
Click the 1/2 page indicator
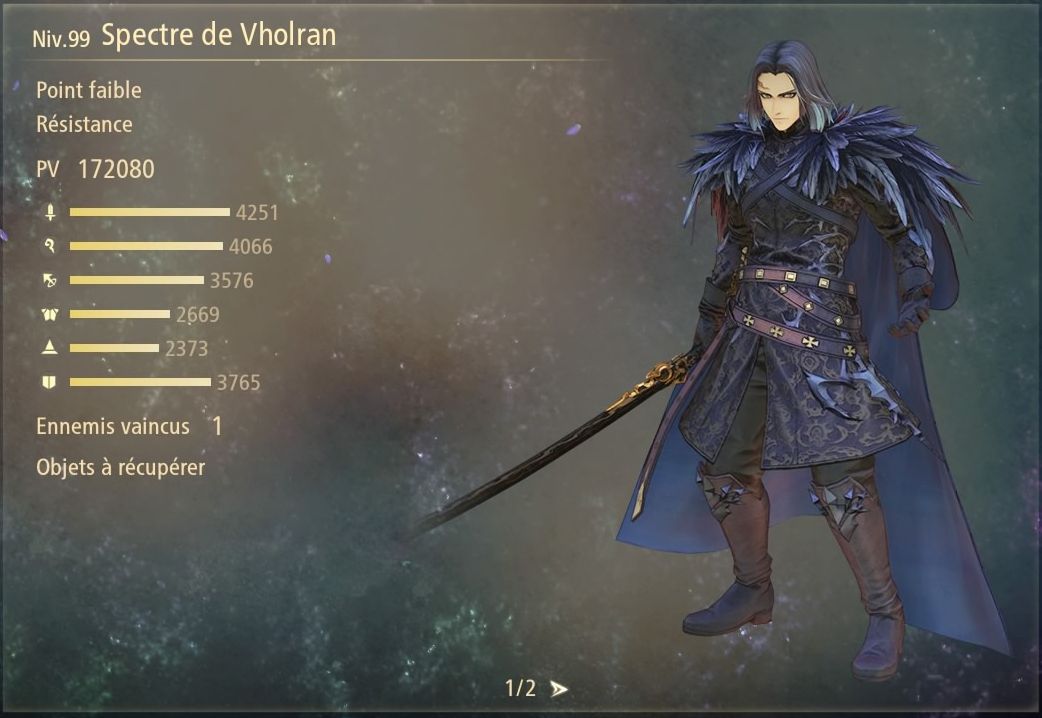(520, 688)
